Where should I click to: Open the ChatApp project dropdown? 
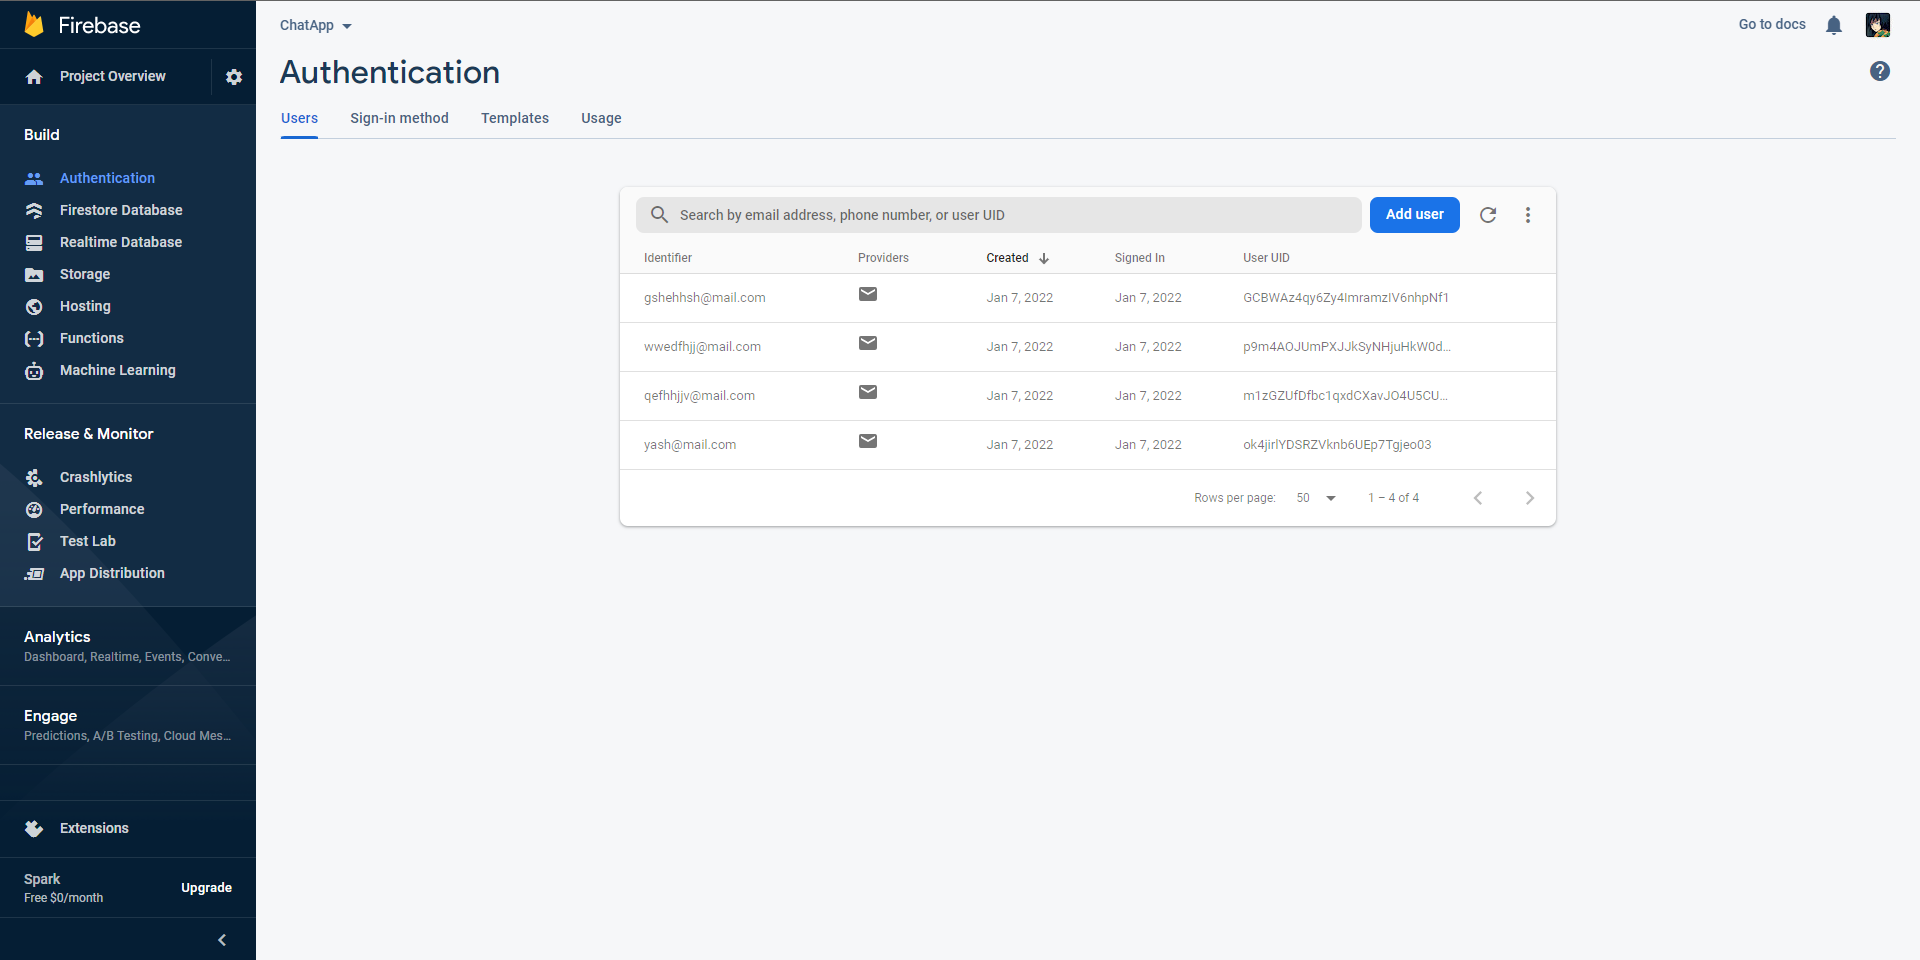point(316,25)
